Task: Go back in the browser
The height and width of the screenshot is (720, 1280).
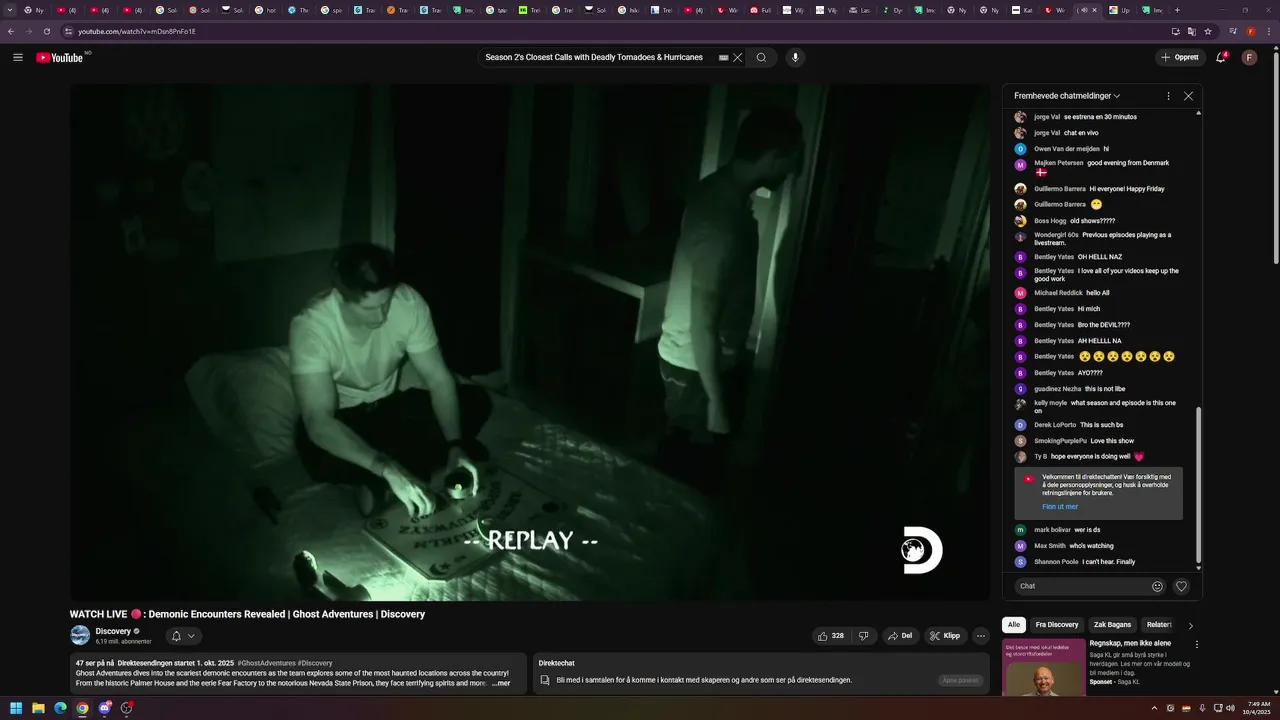Action: pyautogui.click(x=11, y=31)
